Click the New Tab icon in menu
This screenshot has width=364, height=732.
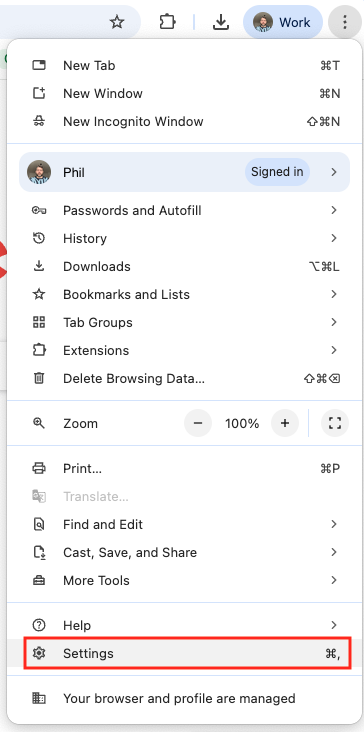(39, 65)
